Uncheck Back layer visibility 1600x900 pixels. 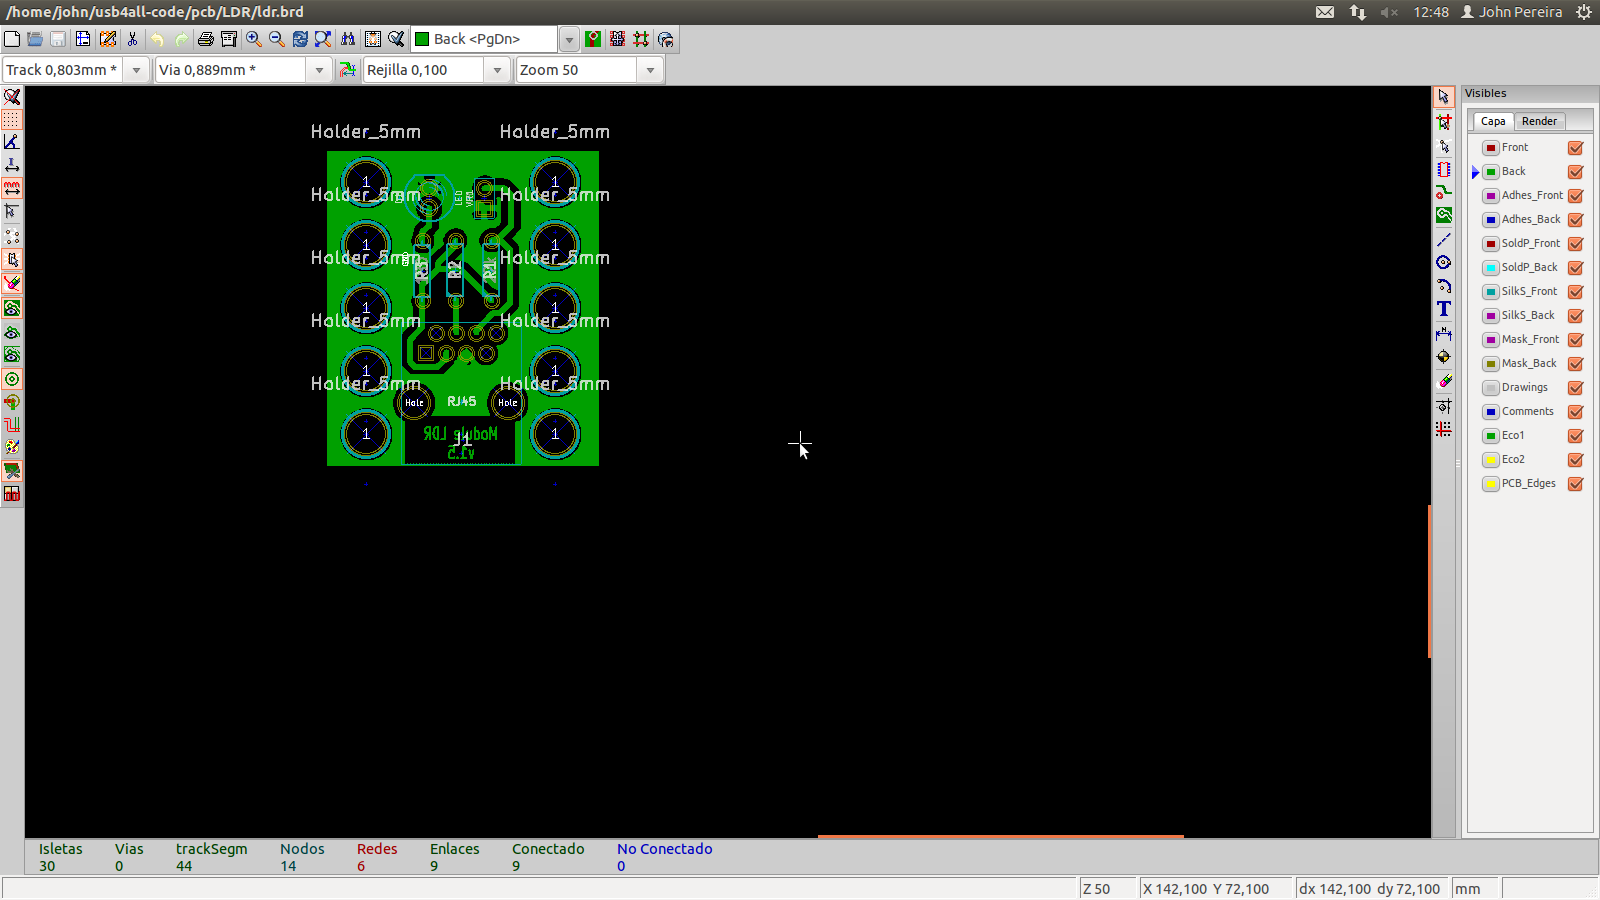coord(1576,172)
